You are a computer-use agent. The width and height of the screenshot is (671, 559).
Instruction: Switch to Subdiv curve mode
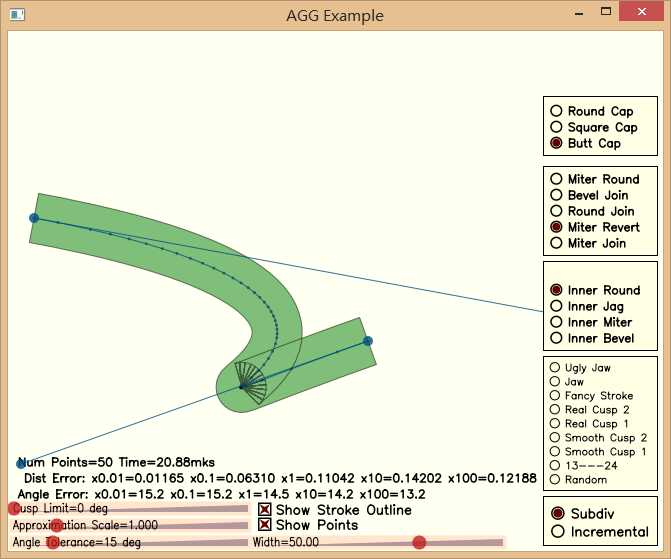coord(582,513)
